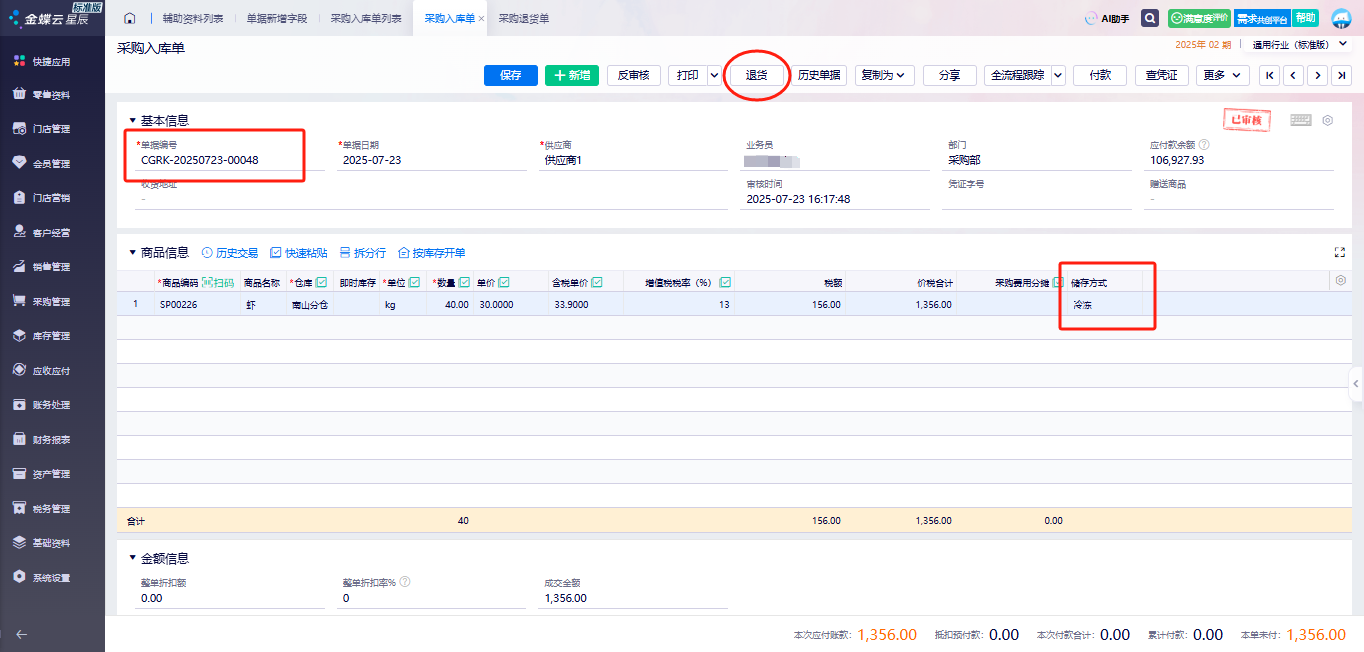
Task: Click the keyboard shortcut icon
Action: [x=1300, y=120]
